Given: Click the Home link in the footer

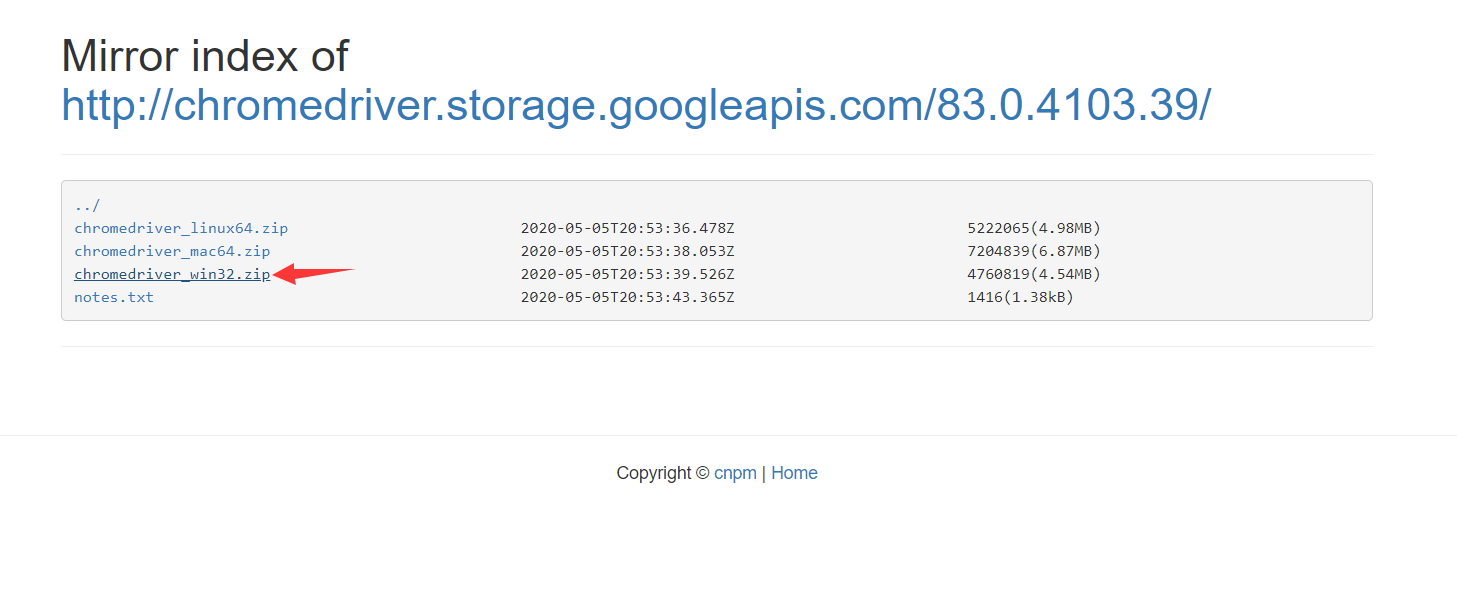Looking at the screenshot, I should pos(794,473).
